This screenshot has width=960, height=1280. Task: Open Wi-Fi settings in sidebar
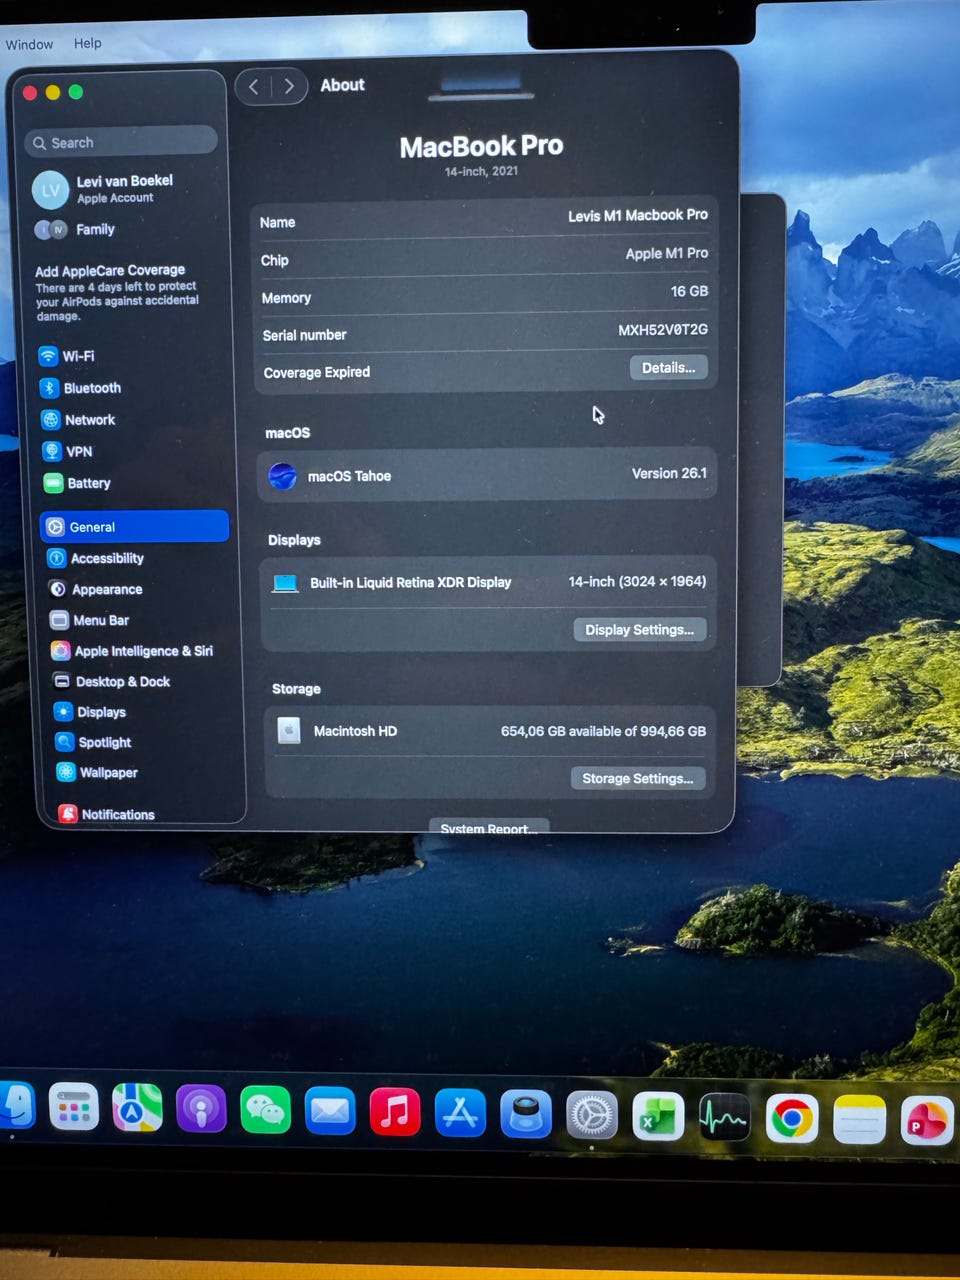(67, 356)
